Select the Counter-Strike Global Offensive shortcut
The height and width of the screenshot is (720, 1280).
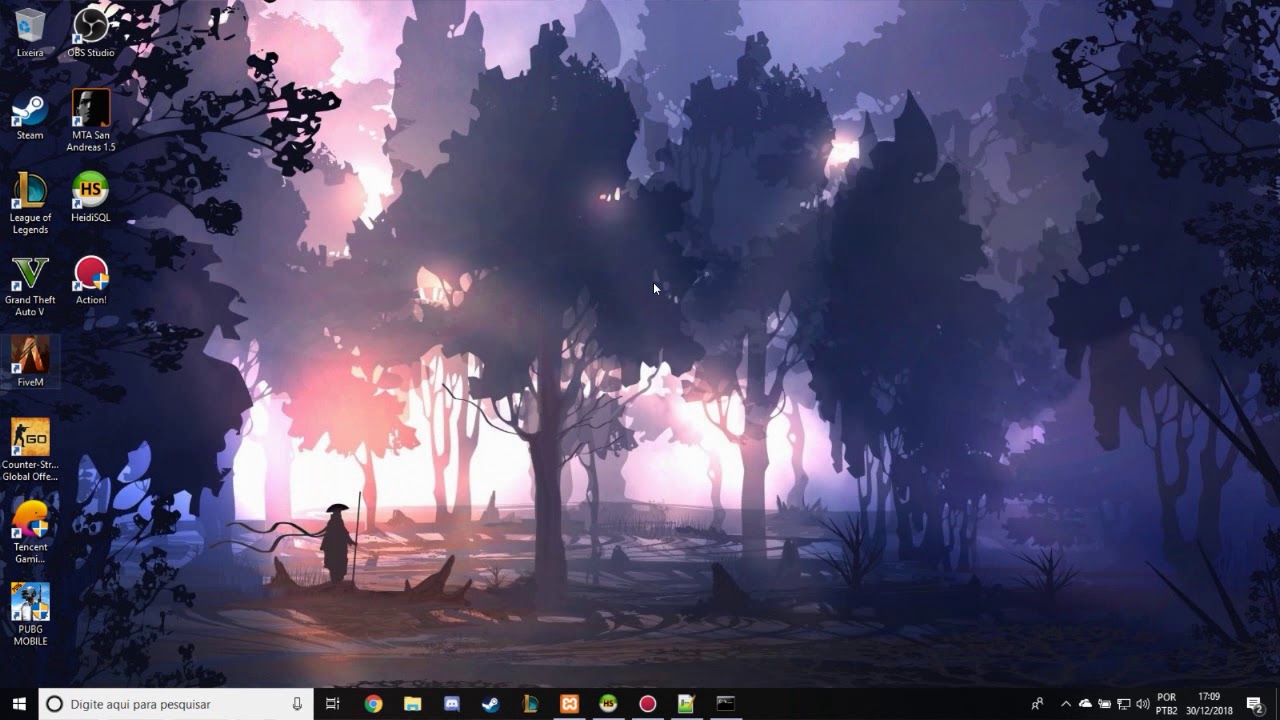tap(30, 450)
